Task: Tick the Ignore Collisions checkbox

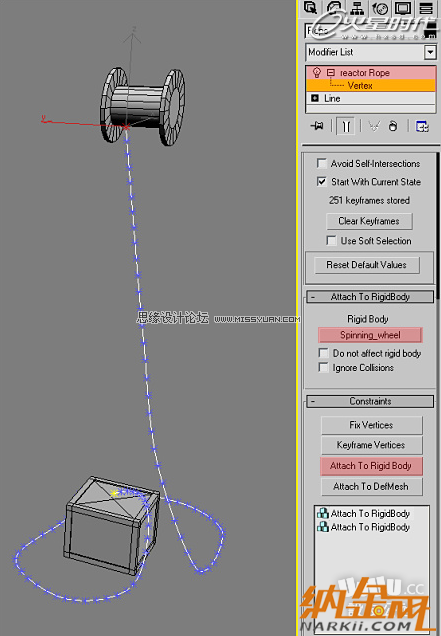Action: tap(323, 367)
